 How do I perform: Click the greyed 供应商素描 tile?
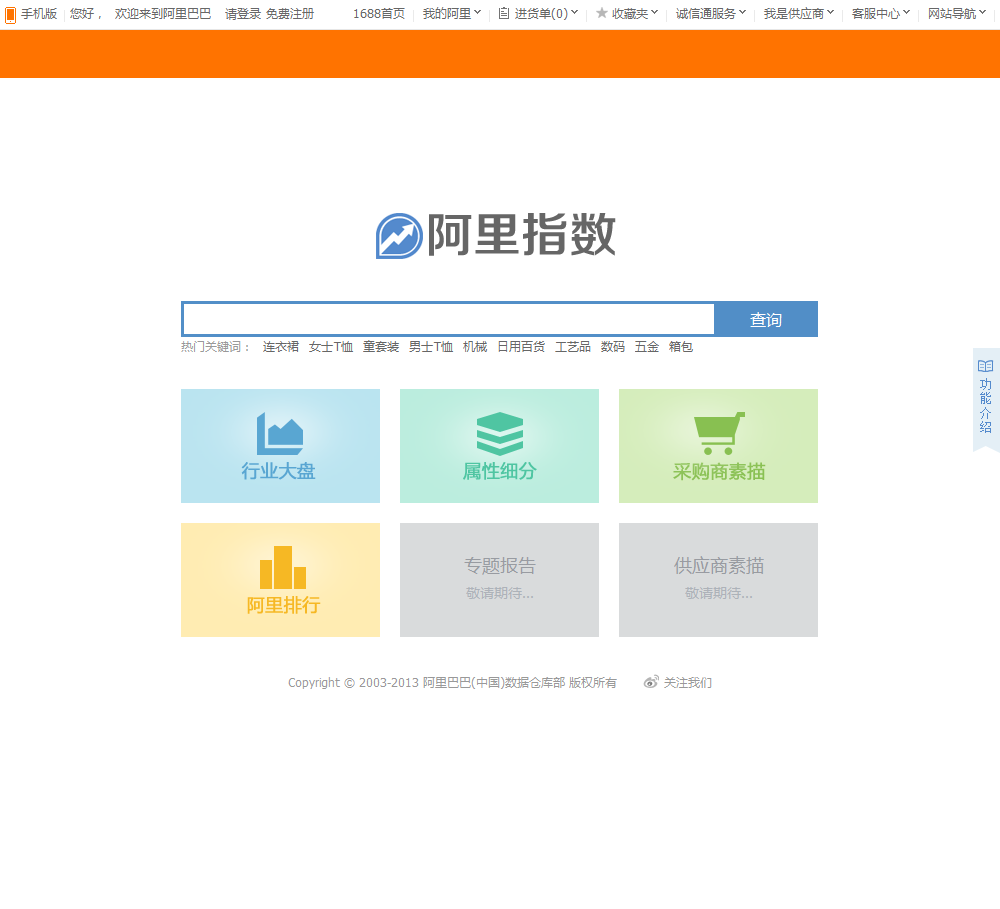pos(718,580)
